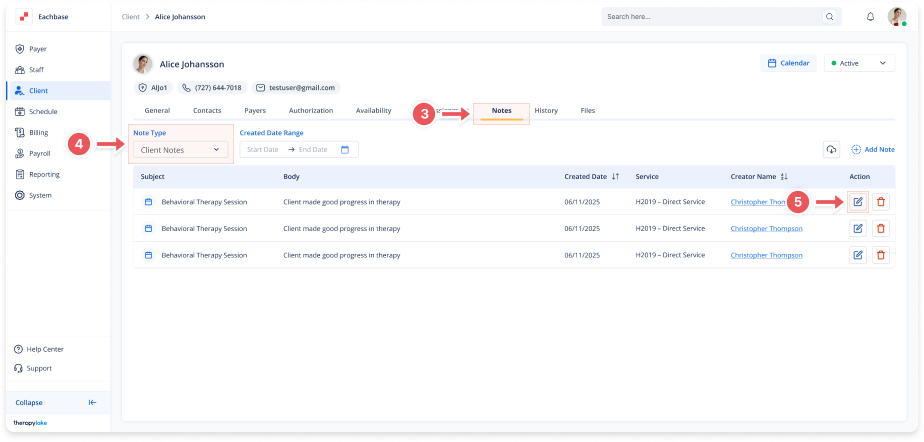Click the notification bell icon
This screenshot has width=924, height=442.
(870, 17)
